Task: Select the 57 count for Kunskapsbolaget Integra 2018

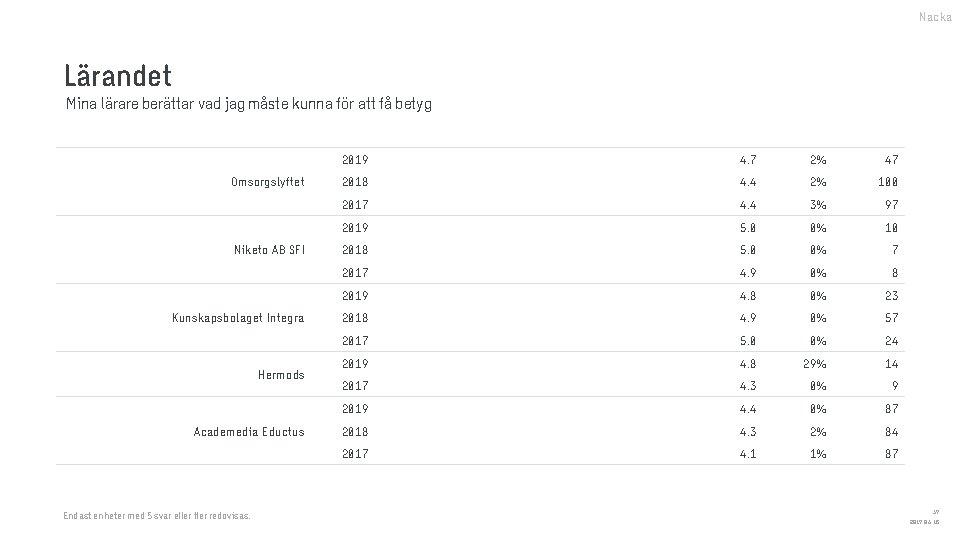Action: (891, 318)
